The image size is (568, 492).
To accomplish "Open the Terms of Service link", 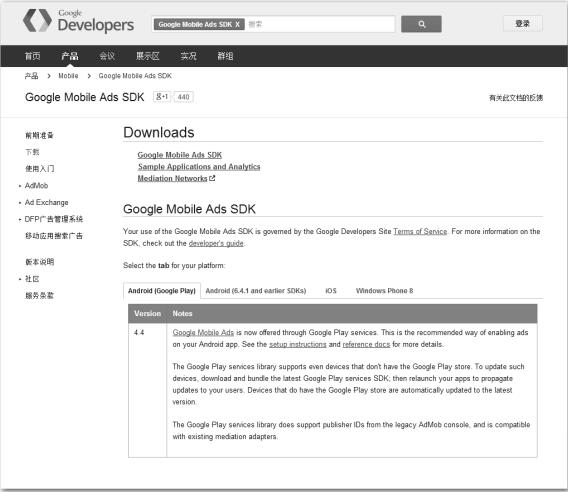I will pyautogui.click(x=420, y=232).
